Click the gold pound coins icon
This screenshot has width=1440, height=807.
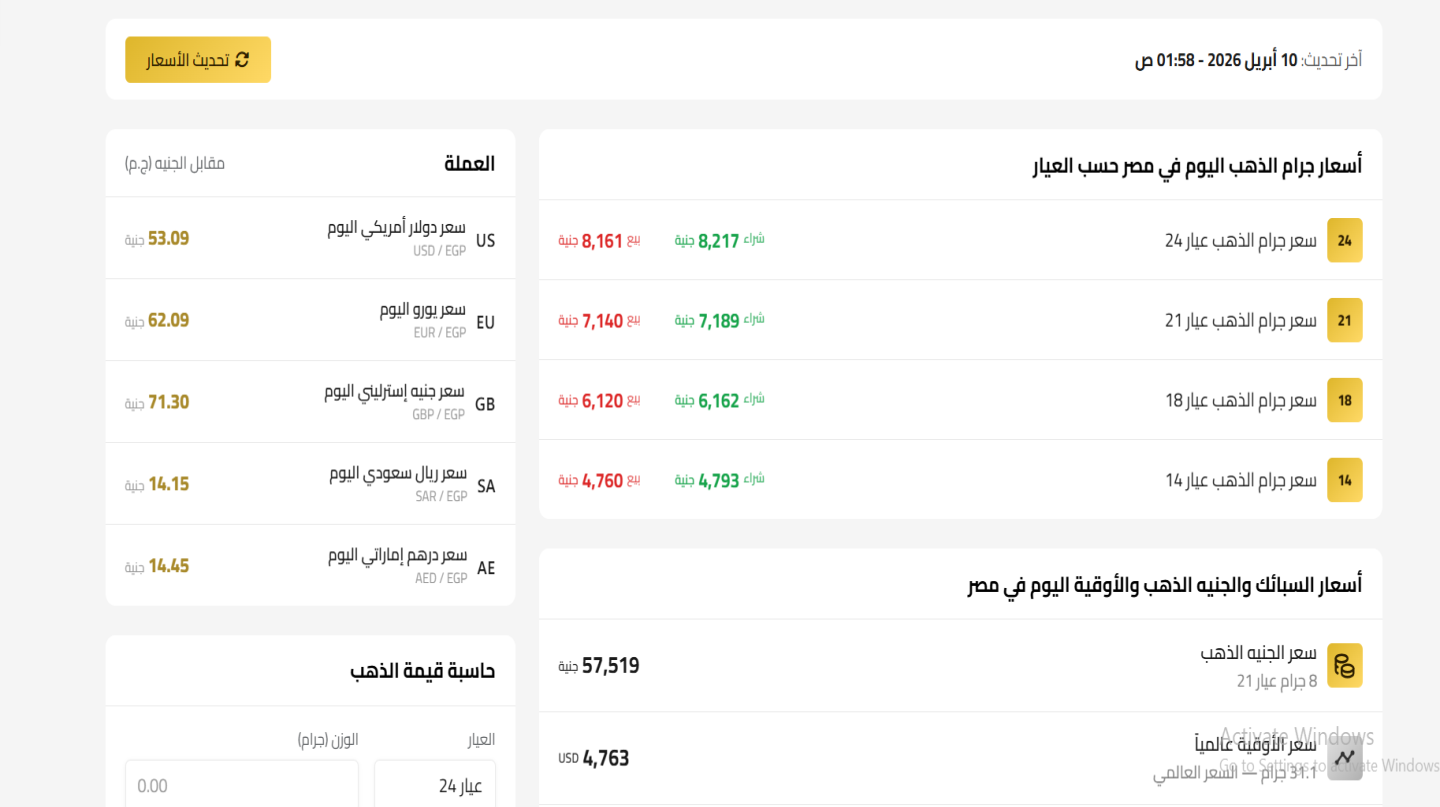pyautogui.click(x=1344, y=665)
